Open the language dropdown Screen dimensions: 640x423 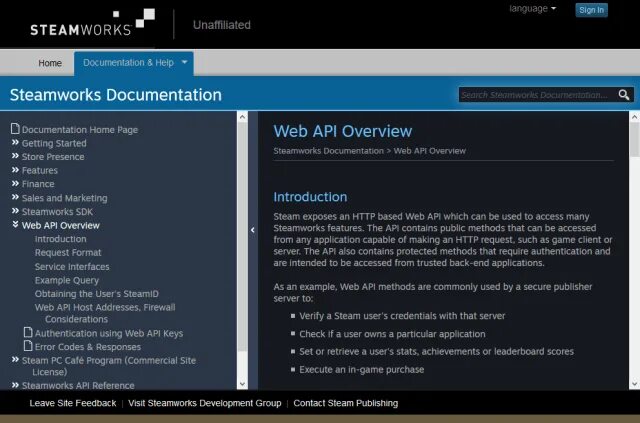(532, 9)
